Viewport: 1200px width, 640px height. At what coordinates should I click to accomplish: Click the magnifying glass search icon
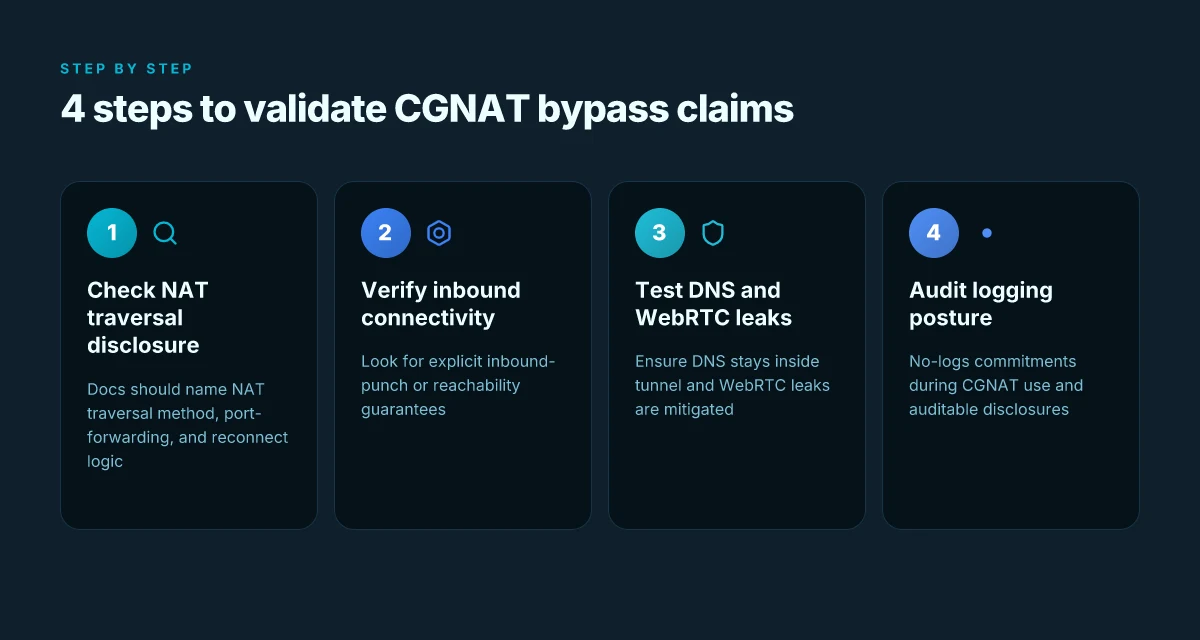pos(165,233)
